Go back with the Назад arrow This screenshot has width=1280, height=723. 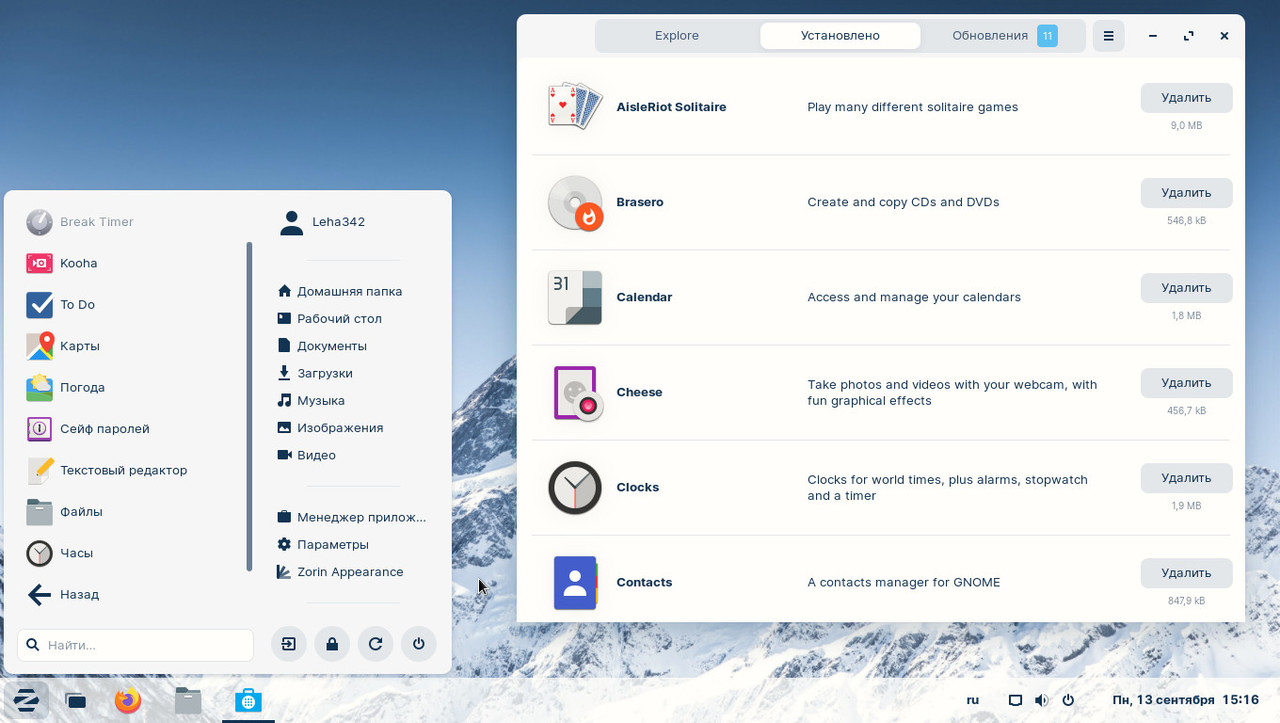pyautogui.click(x=39, y=594)
